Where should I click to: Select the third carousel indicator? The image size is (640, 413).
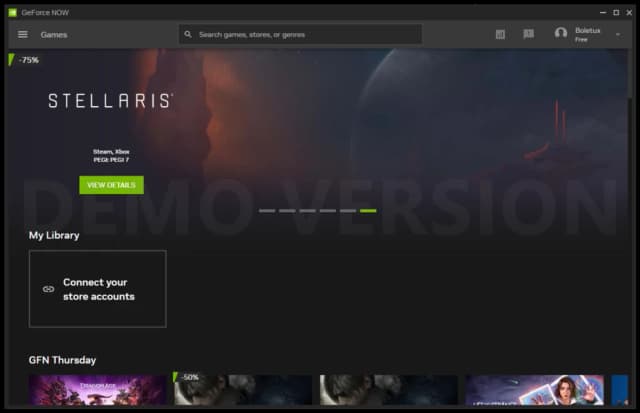[307, 211]
